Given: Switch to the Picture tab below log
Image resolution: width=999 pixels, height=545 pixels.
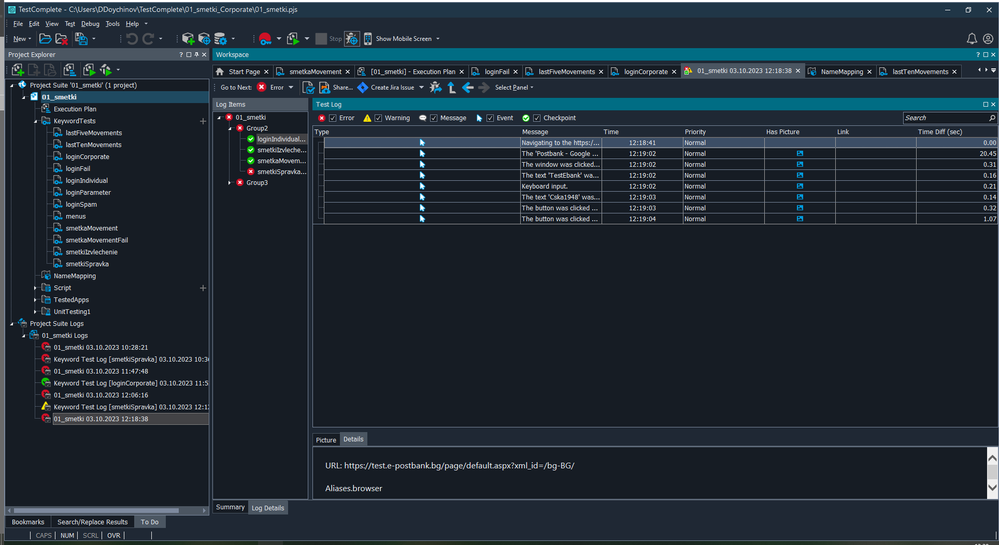Looking at the screenshot, I should [326, 440].
